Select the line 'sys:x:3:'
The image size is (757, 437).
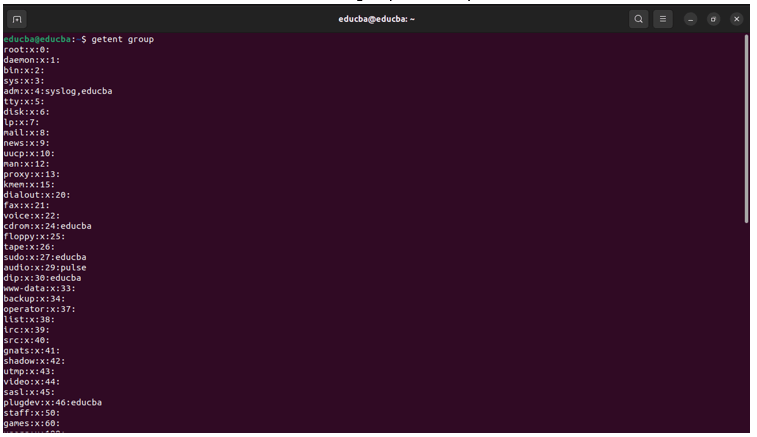coord(24,81)
